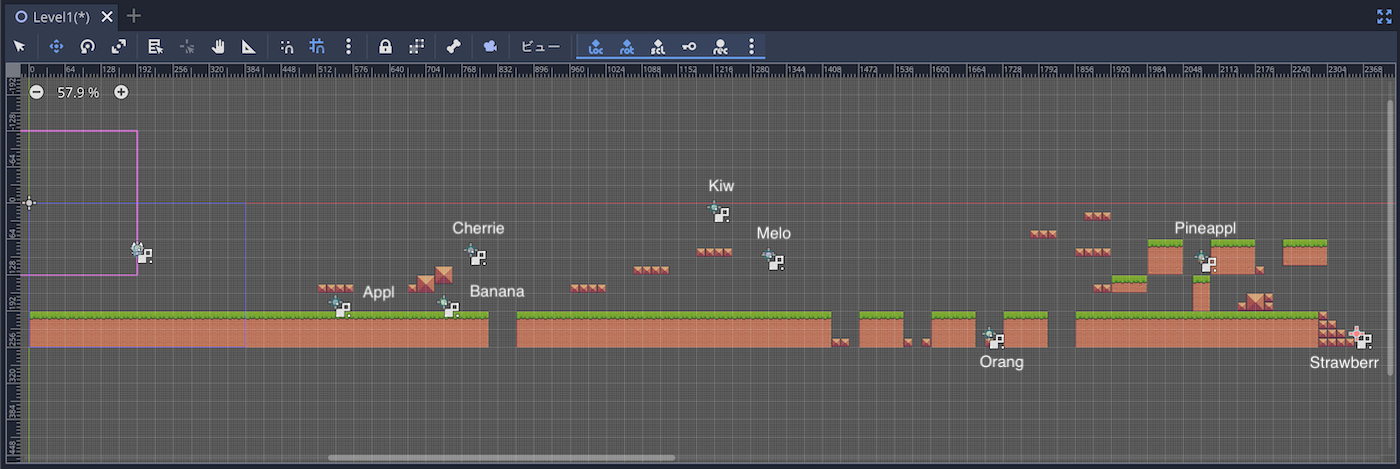Open skeleton bone options

tap(453, 46)
